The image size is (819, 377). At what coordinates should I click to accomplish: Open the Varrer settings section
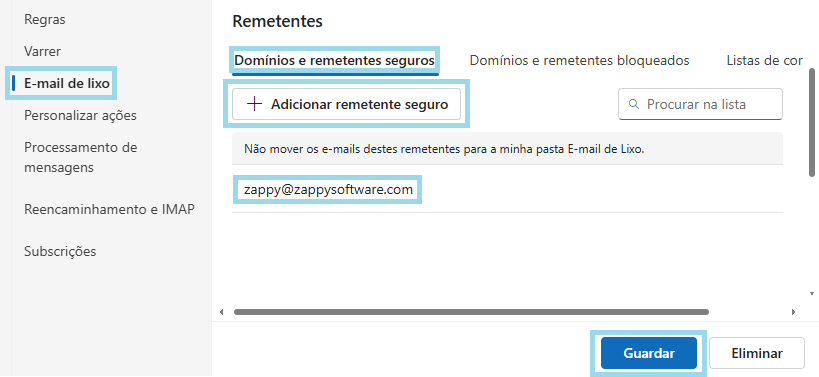(42, 51)
